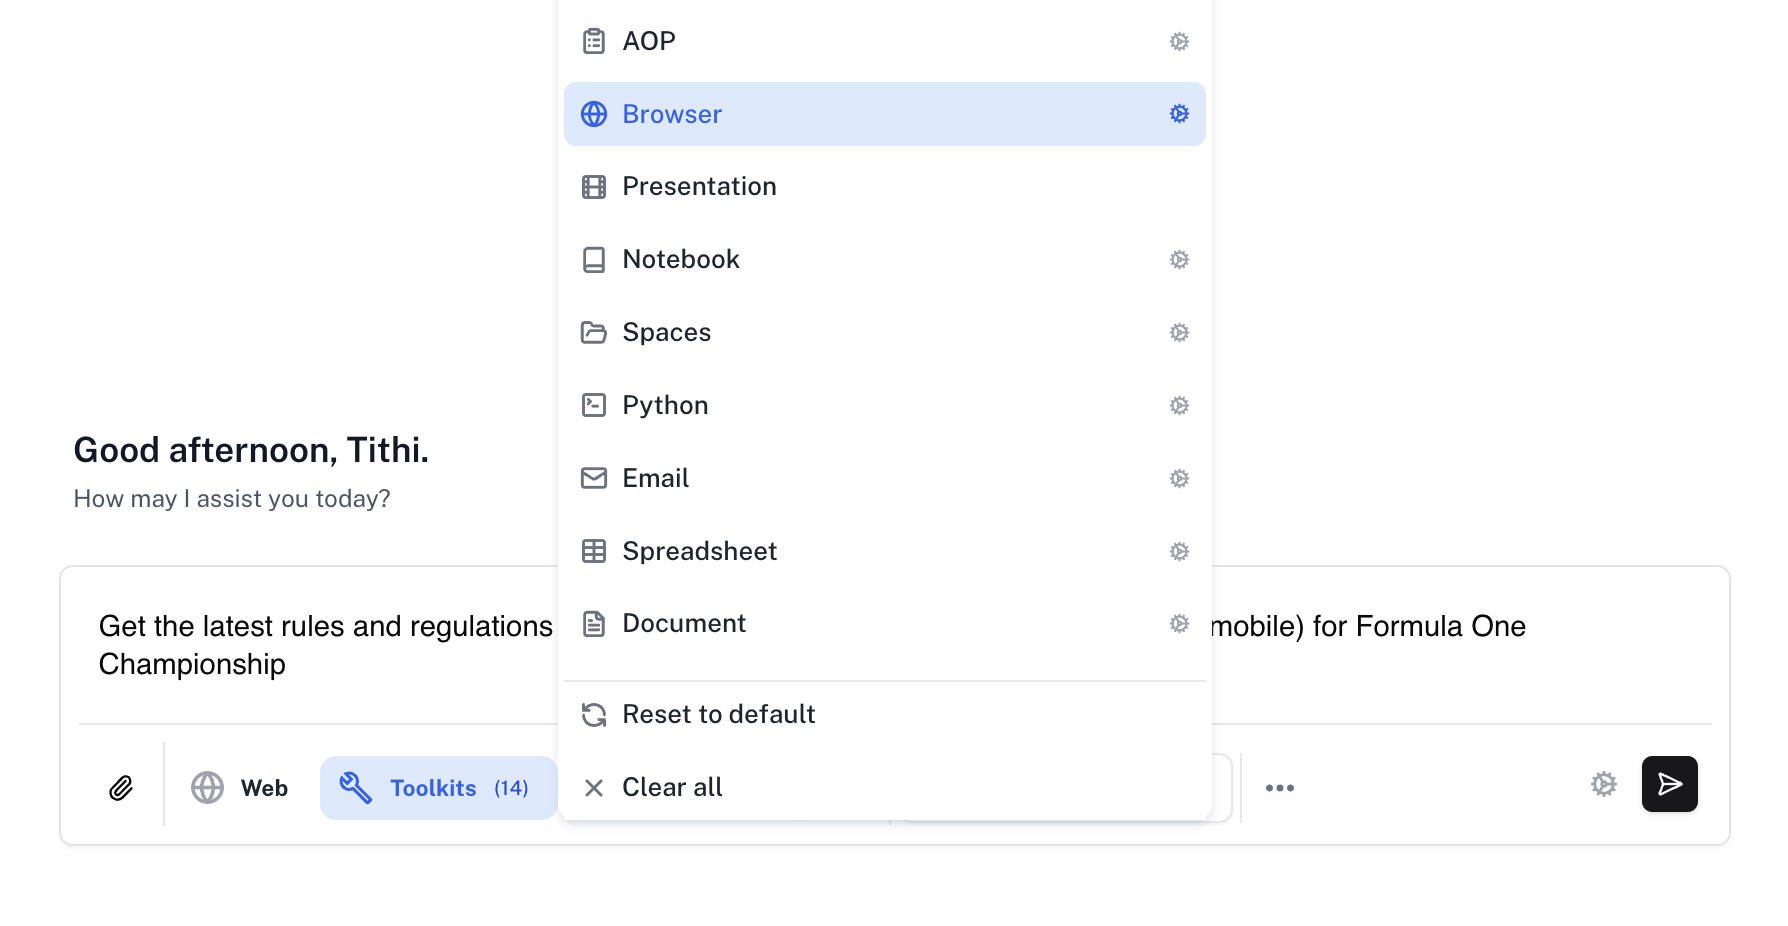Click the attach file paperclip icon
The height and width of the screenshot is (926, 1788).
[121, 788]
